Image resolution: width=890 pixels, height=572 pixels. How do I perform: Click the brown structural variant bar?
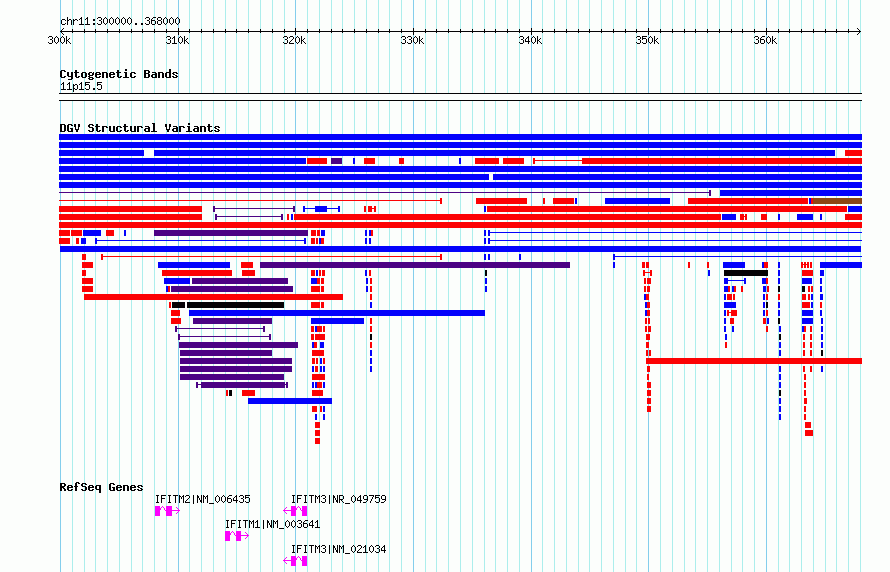pos(837,201)
